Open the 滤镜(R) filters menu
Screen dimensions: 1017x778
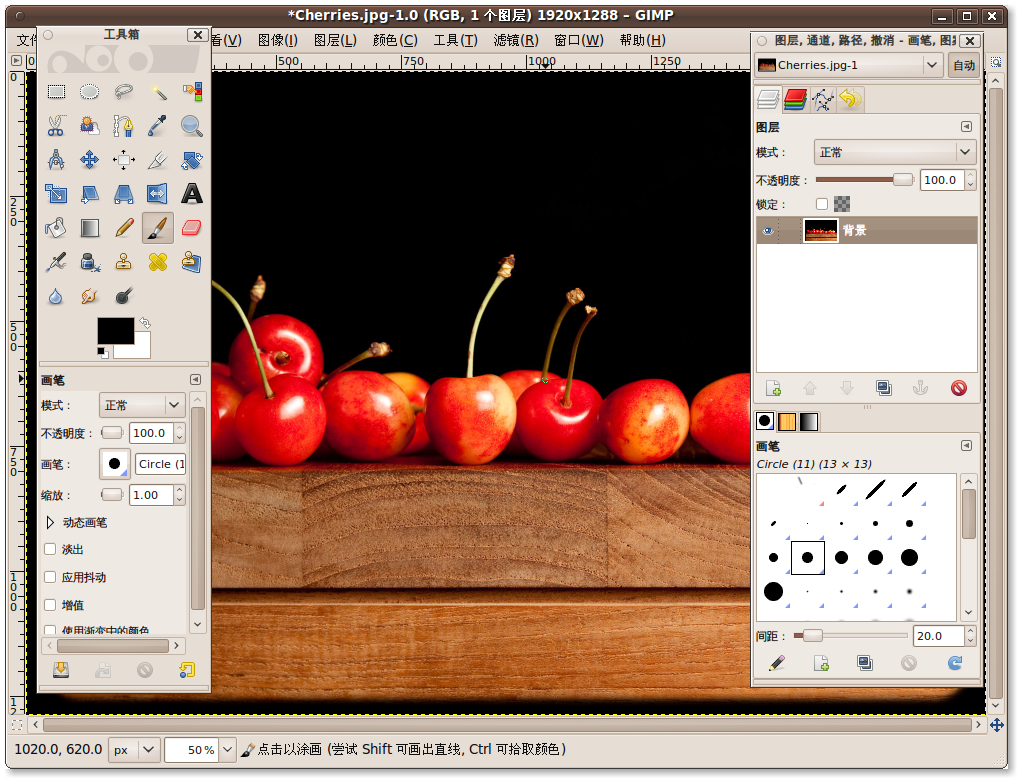pos(515,40)
